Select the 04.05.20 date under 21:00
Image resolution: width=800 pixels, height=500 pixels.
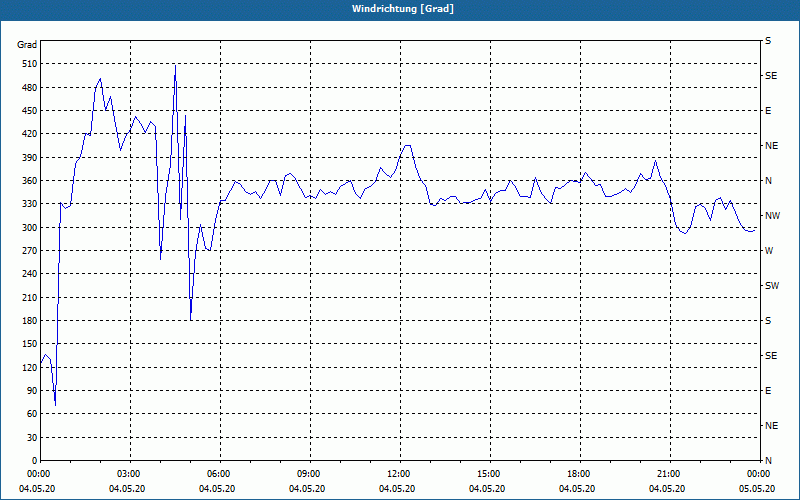pyautogui.click(x=666, y=489)
